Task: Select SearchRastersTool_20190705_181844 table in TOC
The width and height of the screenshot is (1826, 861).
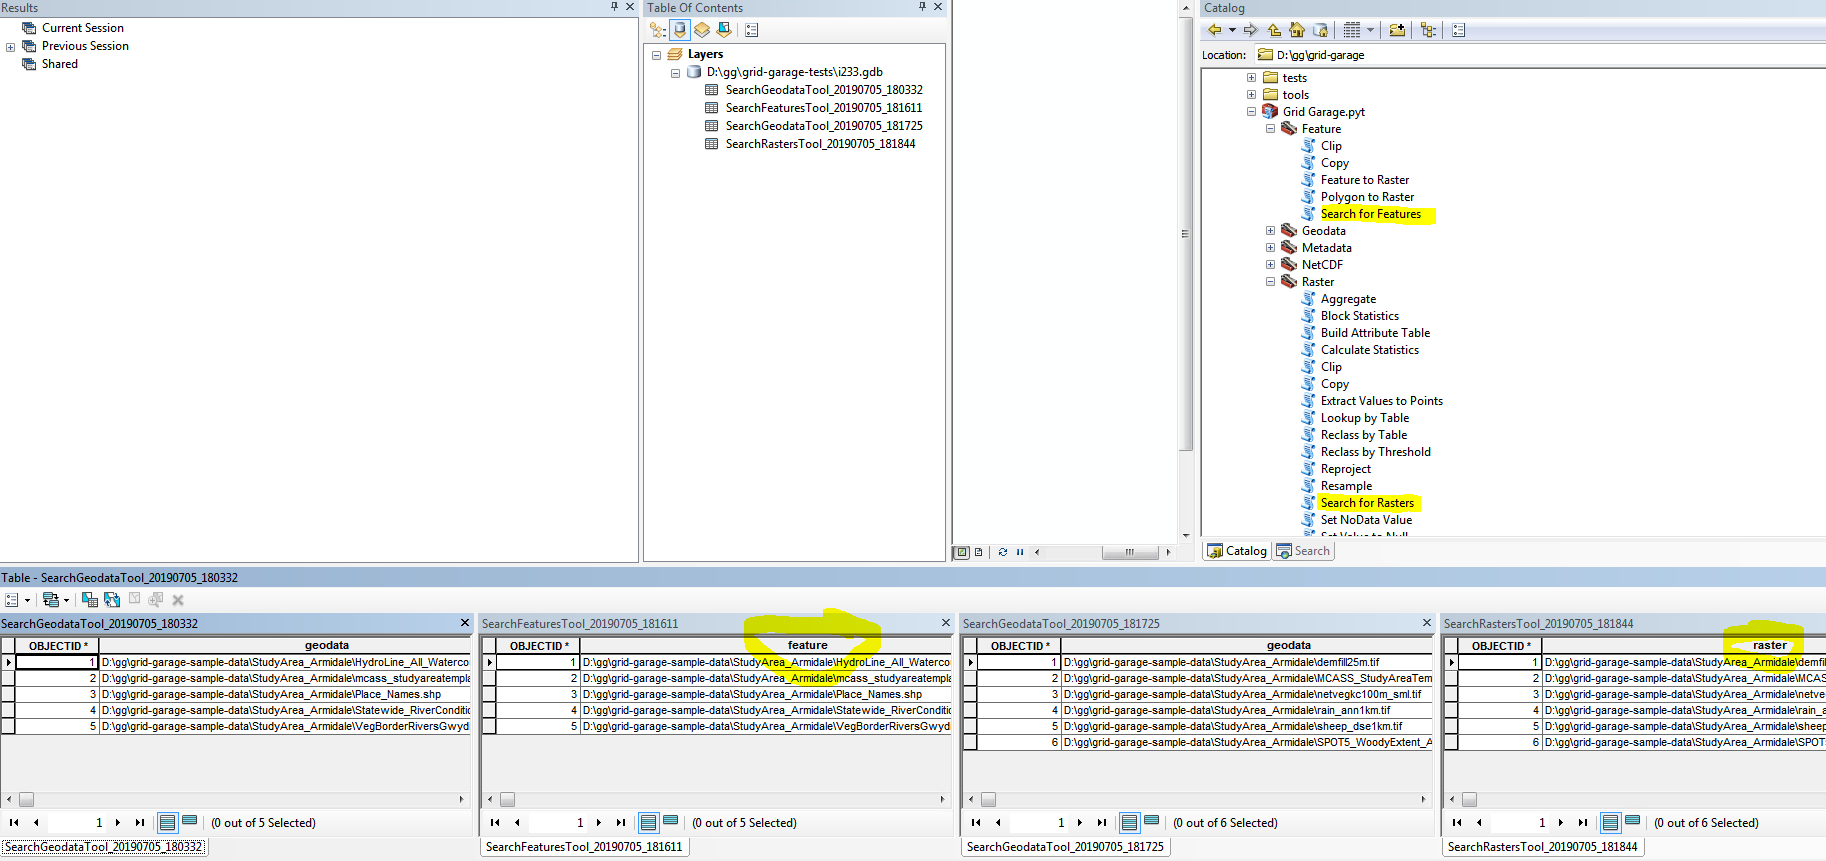Action: (820, 144)
